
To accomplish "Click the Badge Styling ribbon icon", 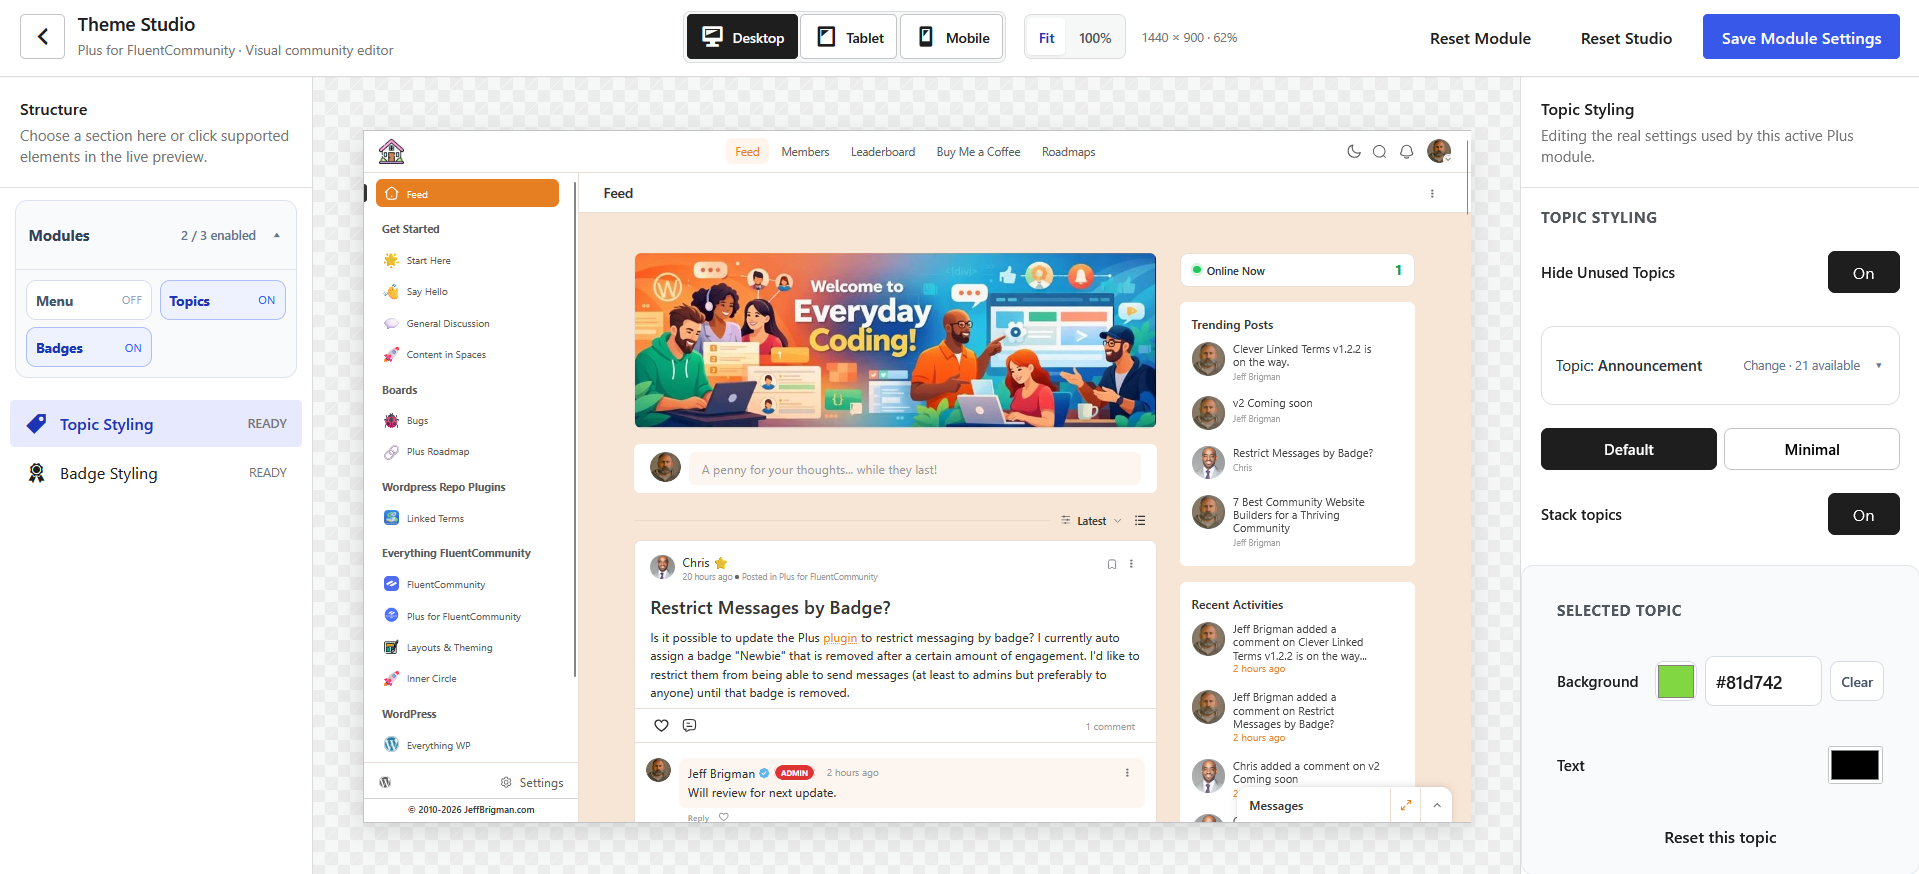I will point(36,473).
